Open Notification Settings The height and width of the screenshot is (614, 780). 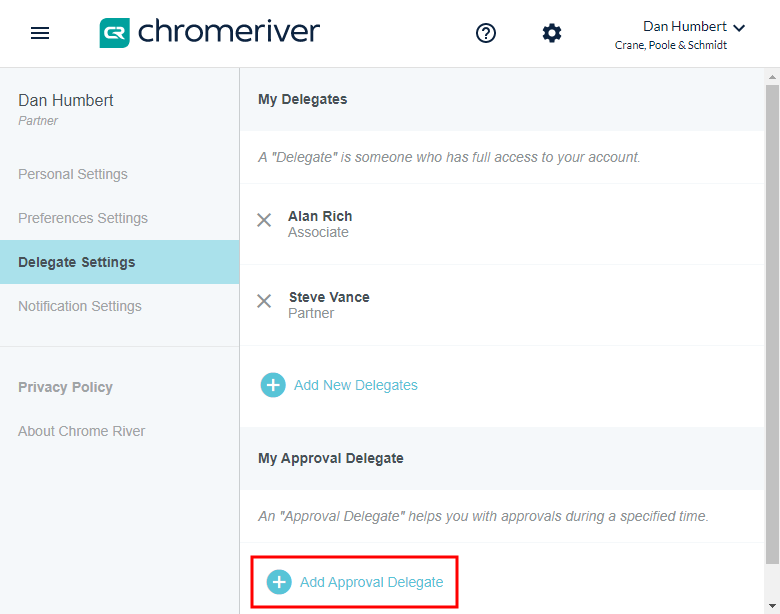click(80, 306)
